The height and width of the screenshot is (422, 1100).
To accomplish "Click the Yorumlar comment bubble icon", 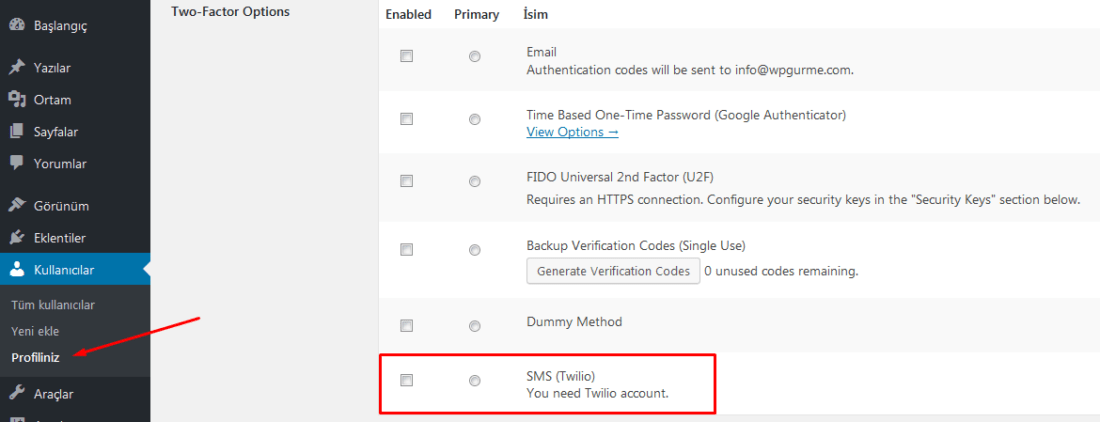I will coord(17,163).
